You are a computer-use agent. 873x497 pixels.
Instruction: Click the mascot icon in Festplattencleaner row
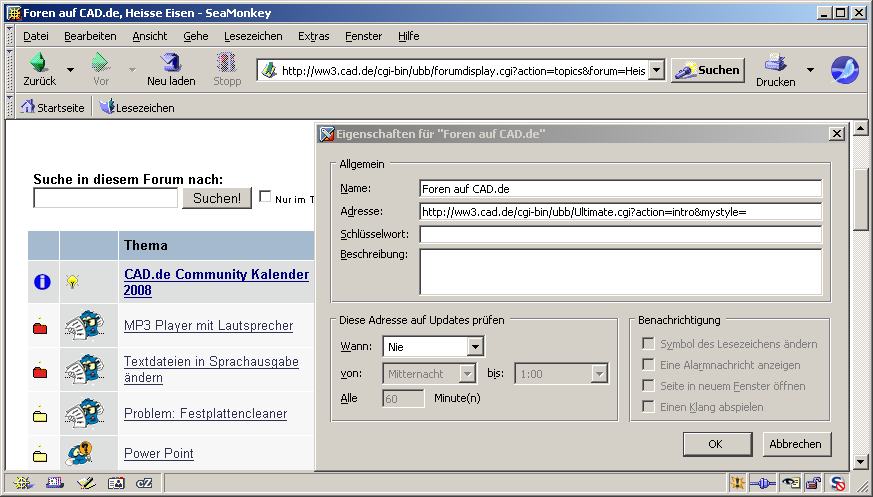click(84, 414)
